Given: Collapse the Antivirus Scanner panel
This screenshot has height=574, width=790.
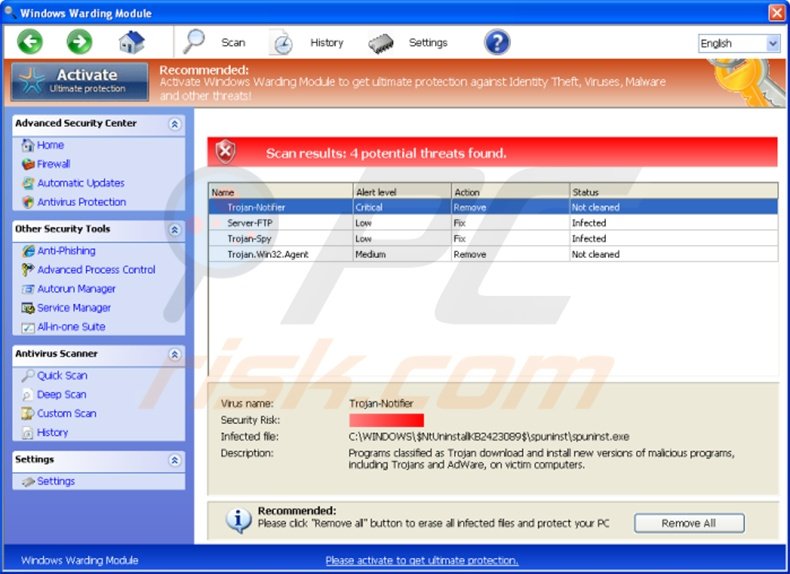Looking at the screenshot, I should (x=175, y=354).
